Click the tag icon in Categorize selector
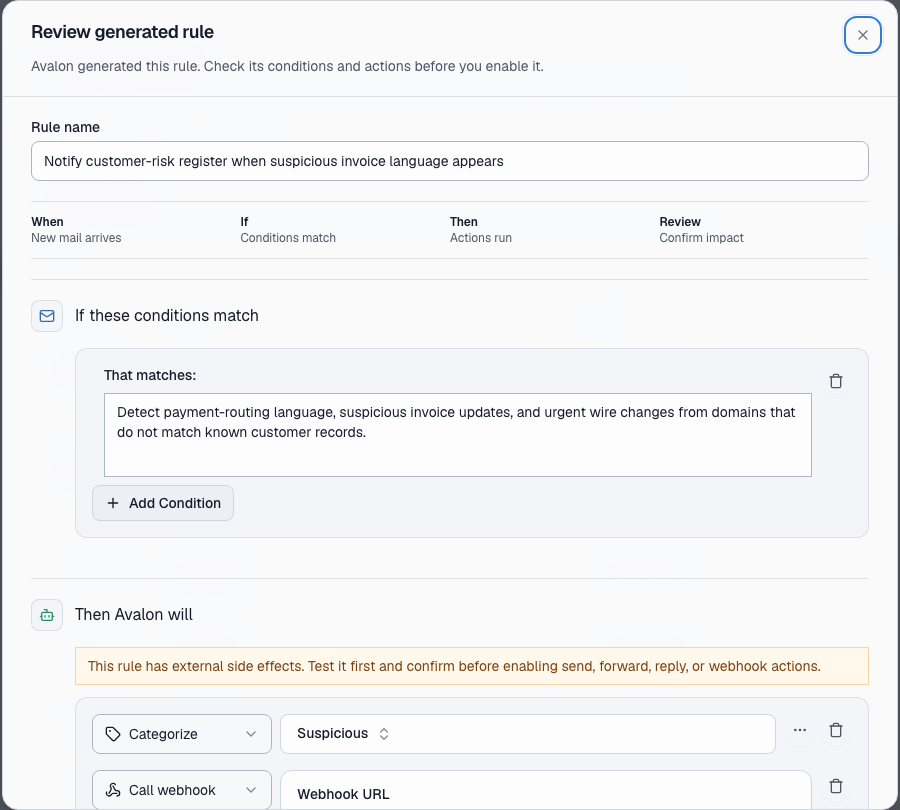The image size is (900, 810). click(x=113, y=734)
